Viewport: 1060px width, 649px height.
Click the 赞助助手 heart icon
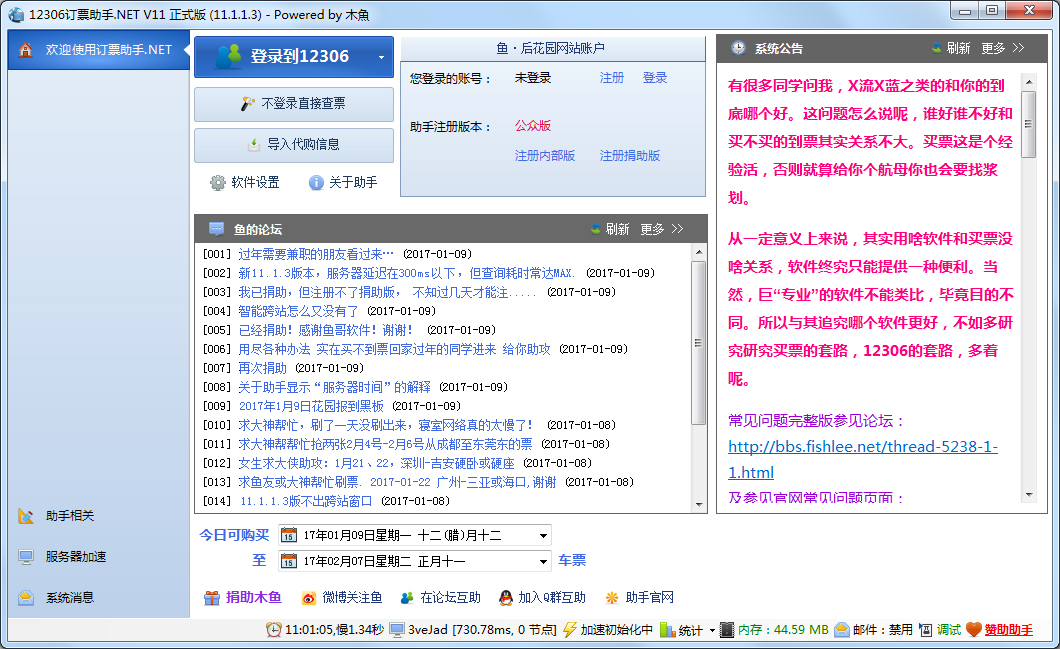(x=971, y=631)
